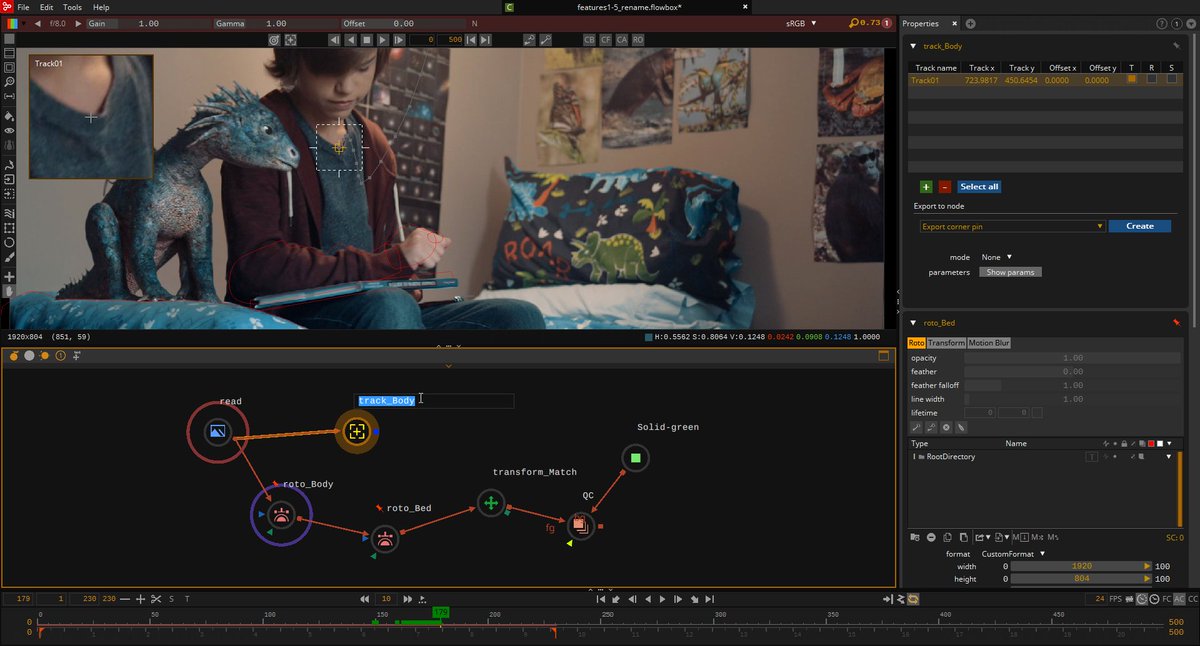
Task: Toggle the S checkbox for Track01
Action: [x=1172, y=79]
